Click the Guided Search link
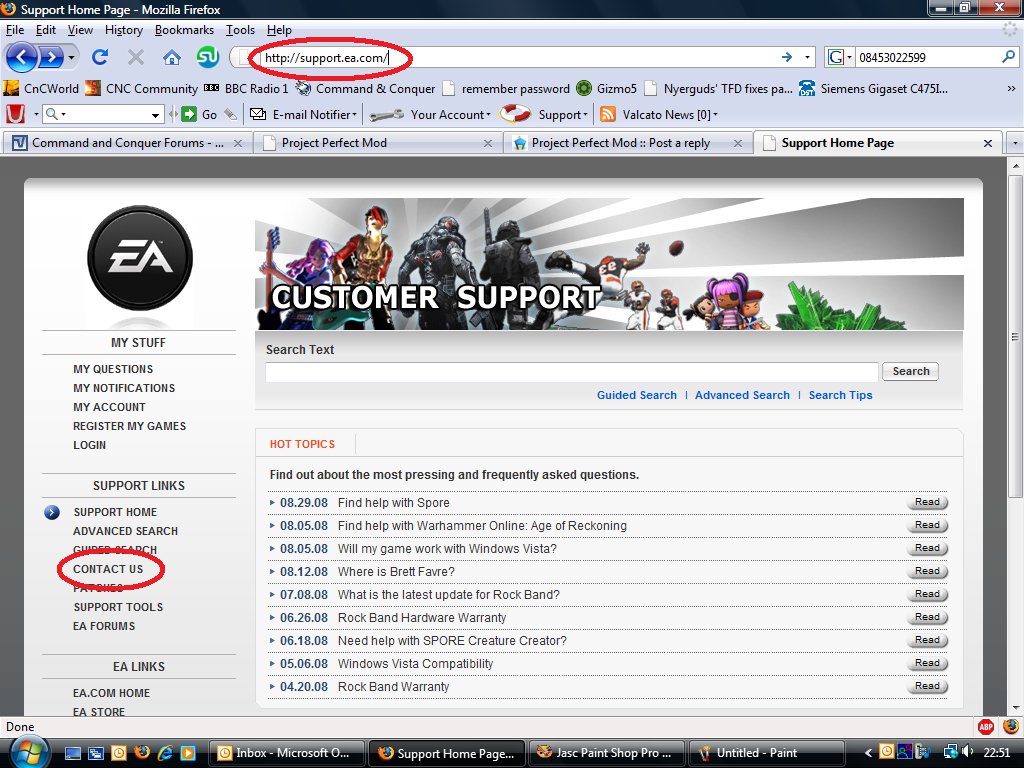Viewport: 1024px width, 768px height. [637, 395]
